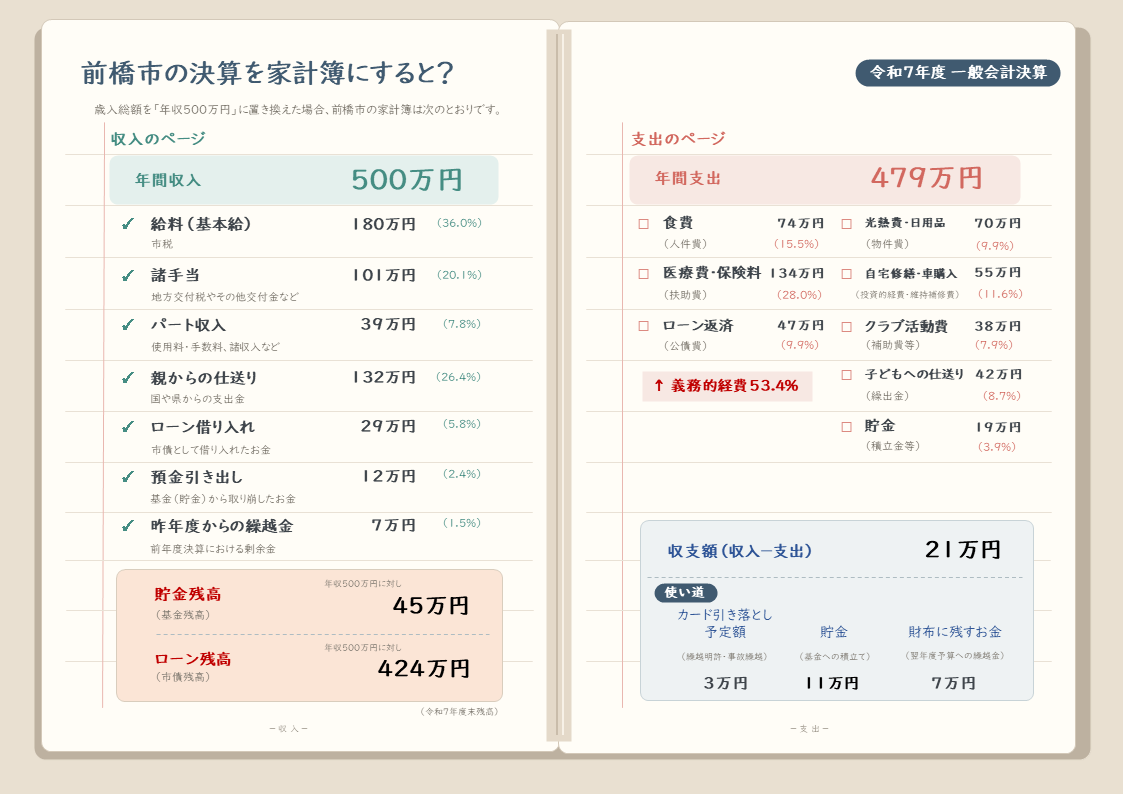
Task: Click the (20.1%) percentage
Action: [x=459, y=275]
